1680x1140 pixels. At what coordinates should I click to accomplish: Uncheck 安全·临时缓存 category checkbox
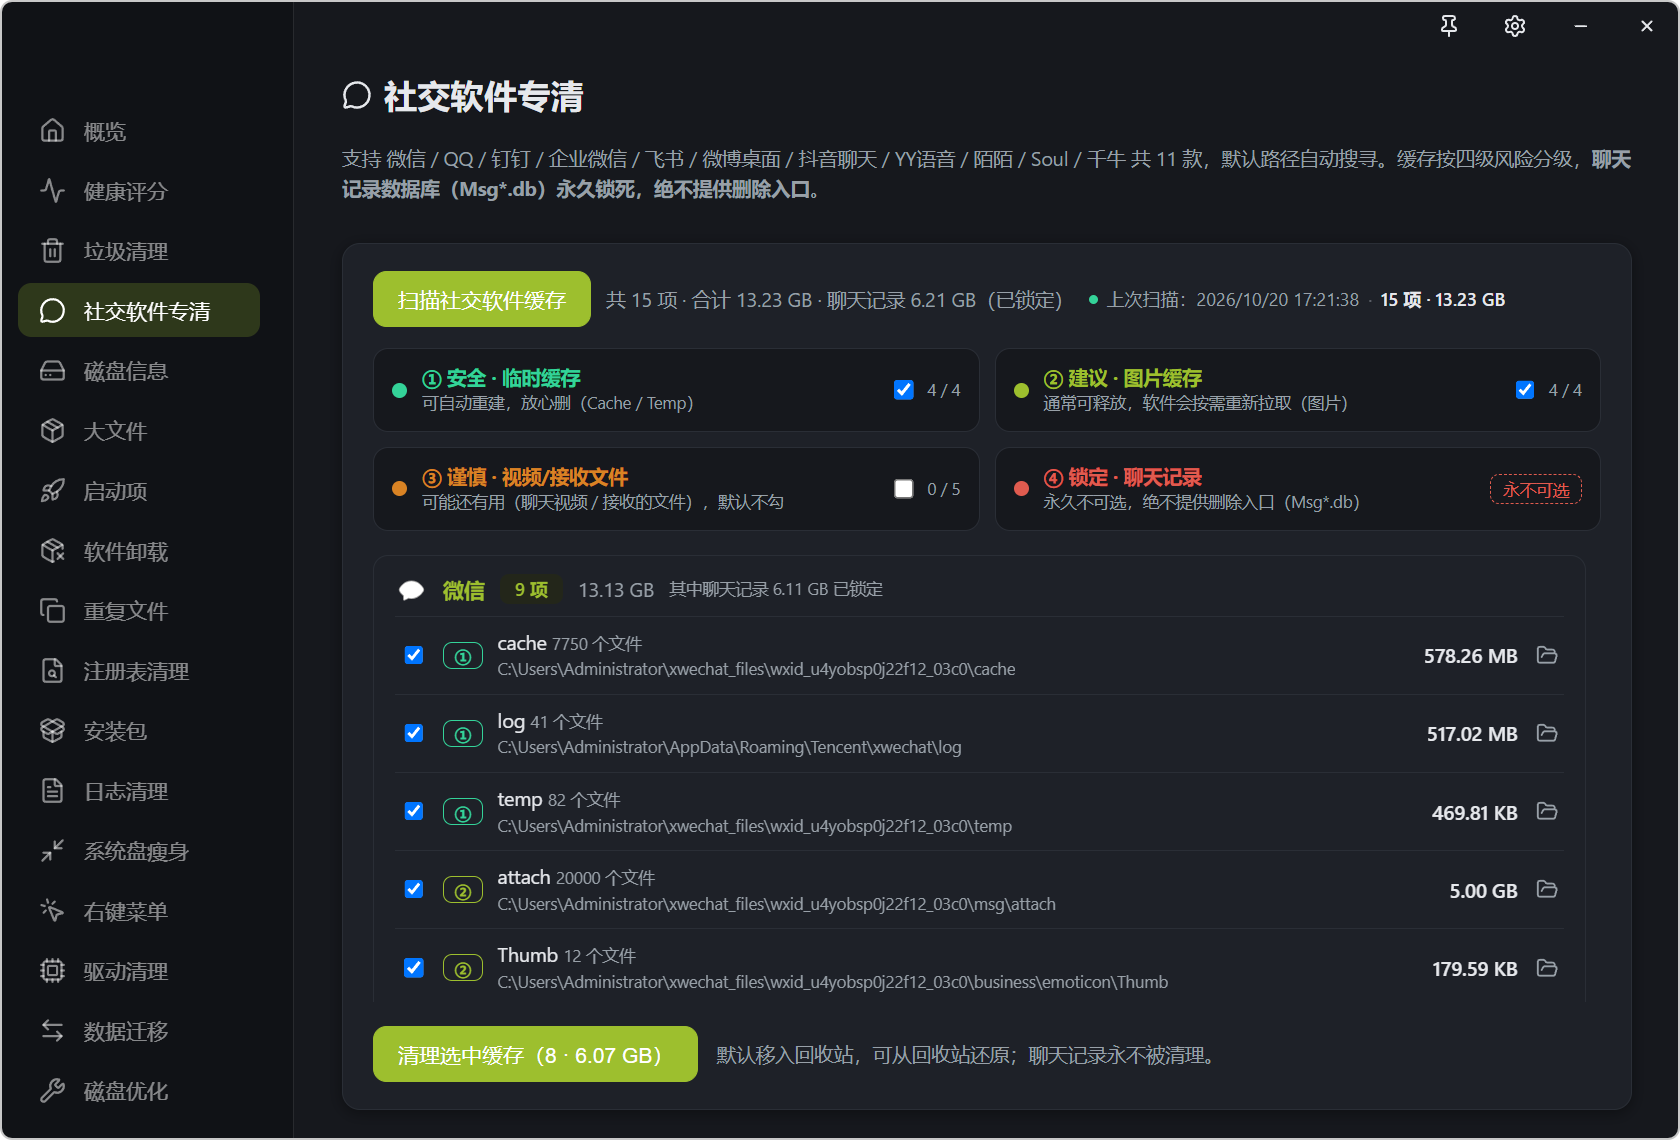pyautogui.click(x=904, y=390)
